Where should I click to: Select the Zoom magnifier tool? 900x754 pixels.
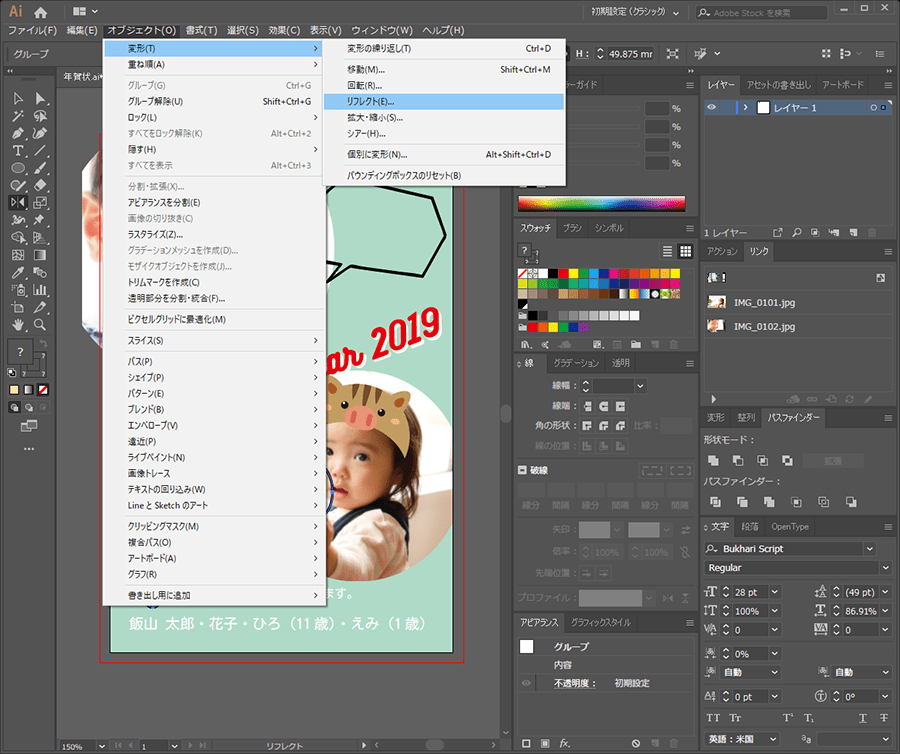coord(40,324)
